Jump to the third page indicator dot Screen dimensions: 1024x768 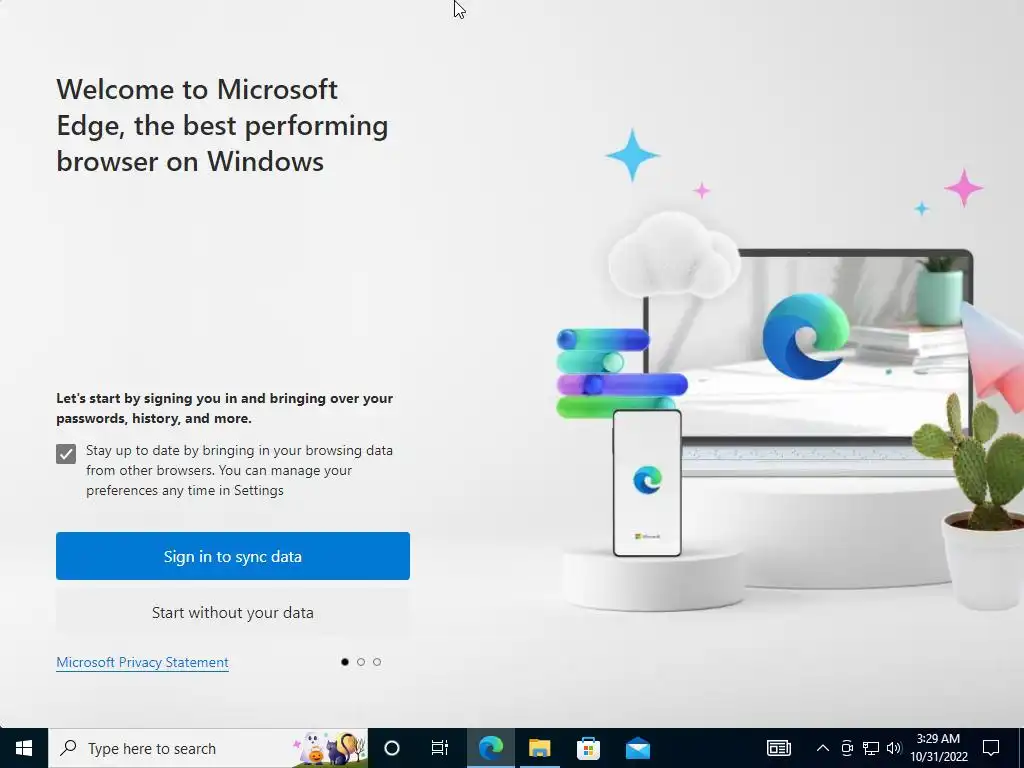tap(377, 662)
